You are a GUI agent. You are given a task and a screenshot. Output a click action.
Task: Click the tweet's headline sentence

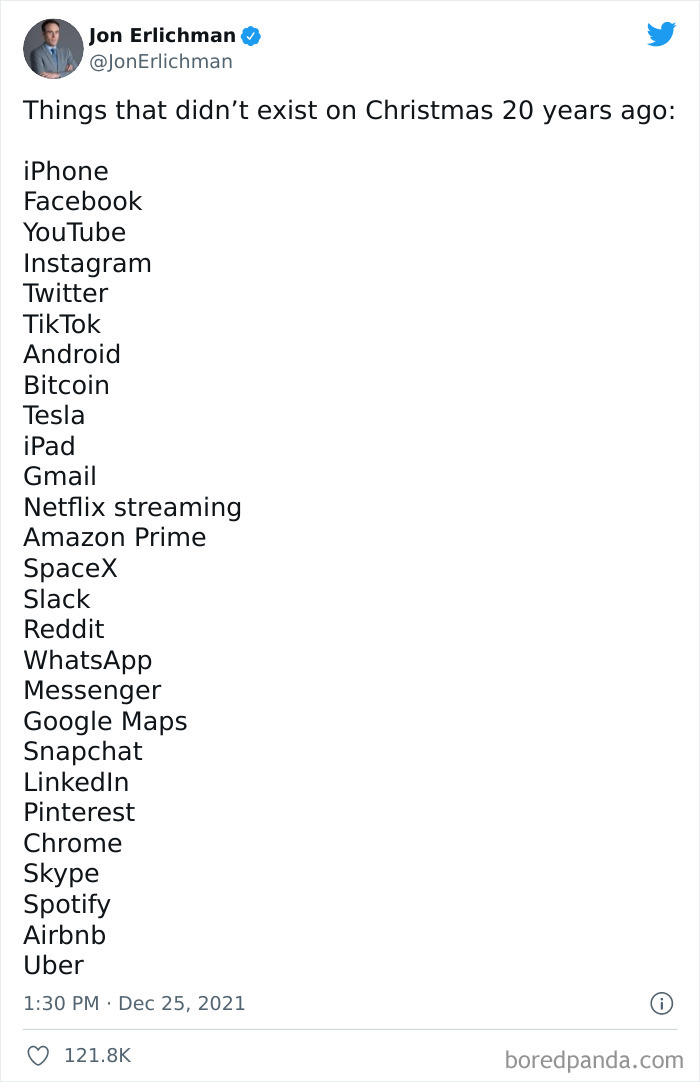click(349, 110)
